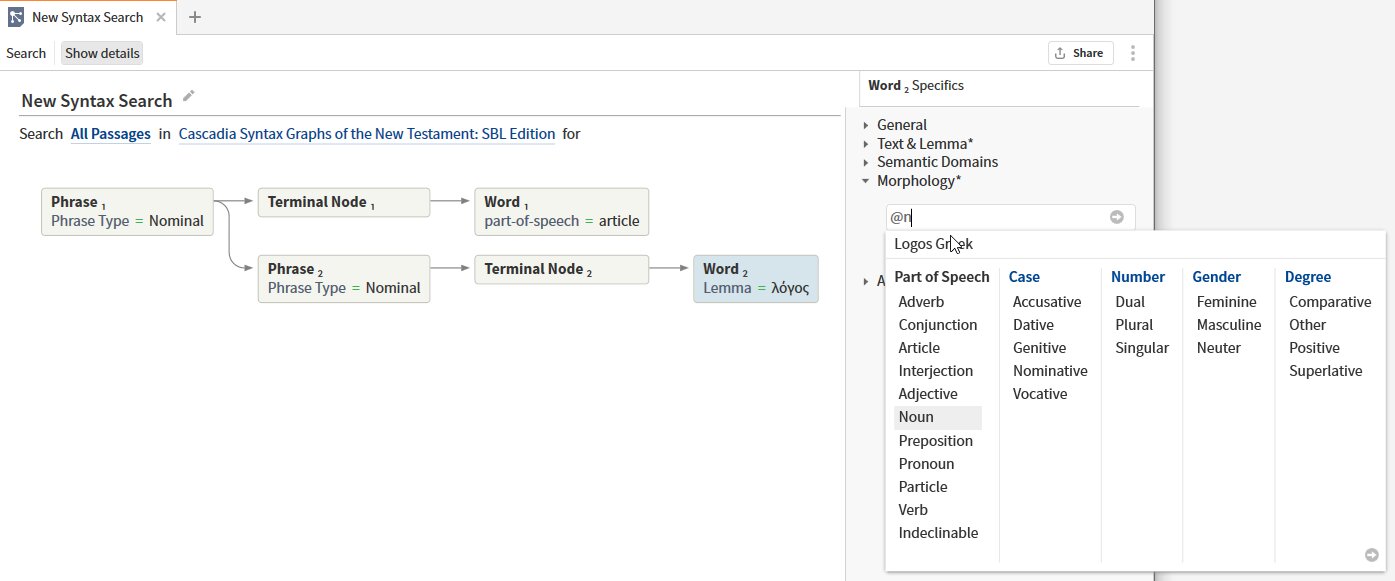Select Plural number
The height and width of the screenshot is (581, 1395).
1134,325
